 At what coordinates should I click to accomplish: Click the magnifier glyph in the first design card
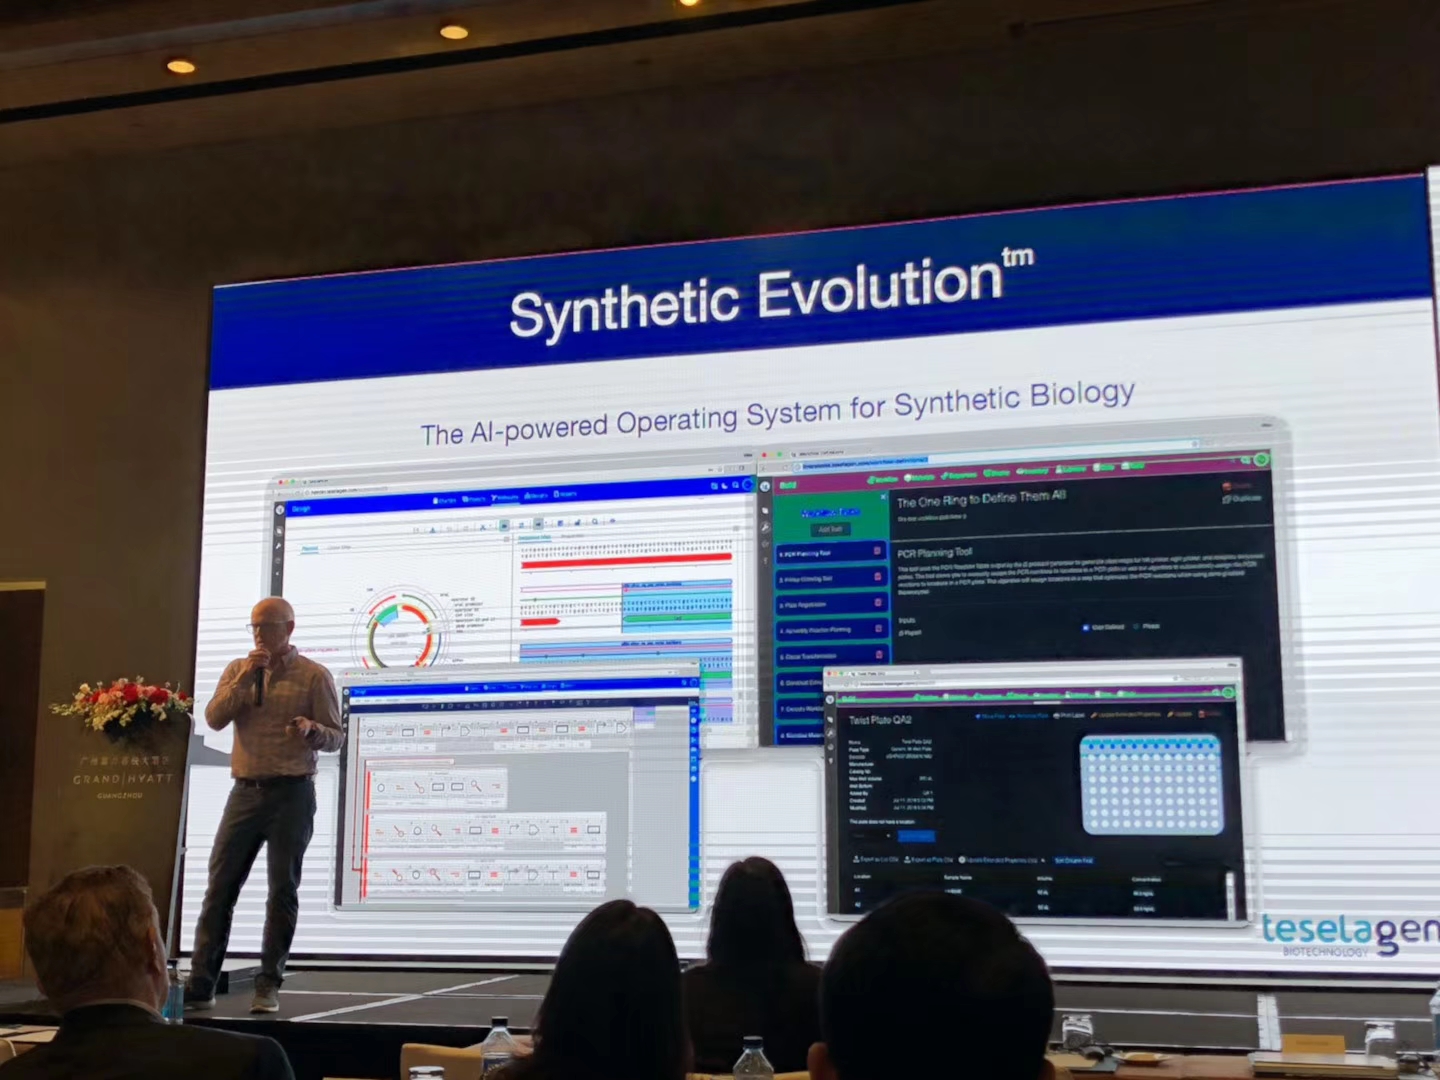[x=477, y=785]
